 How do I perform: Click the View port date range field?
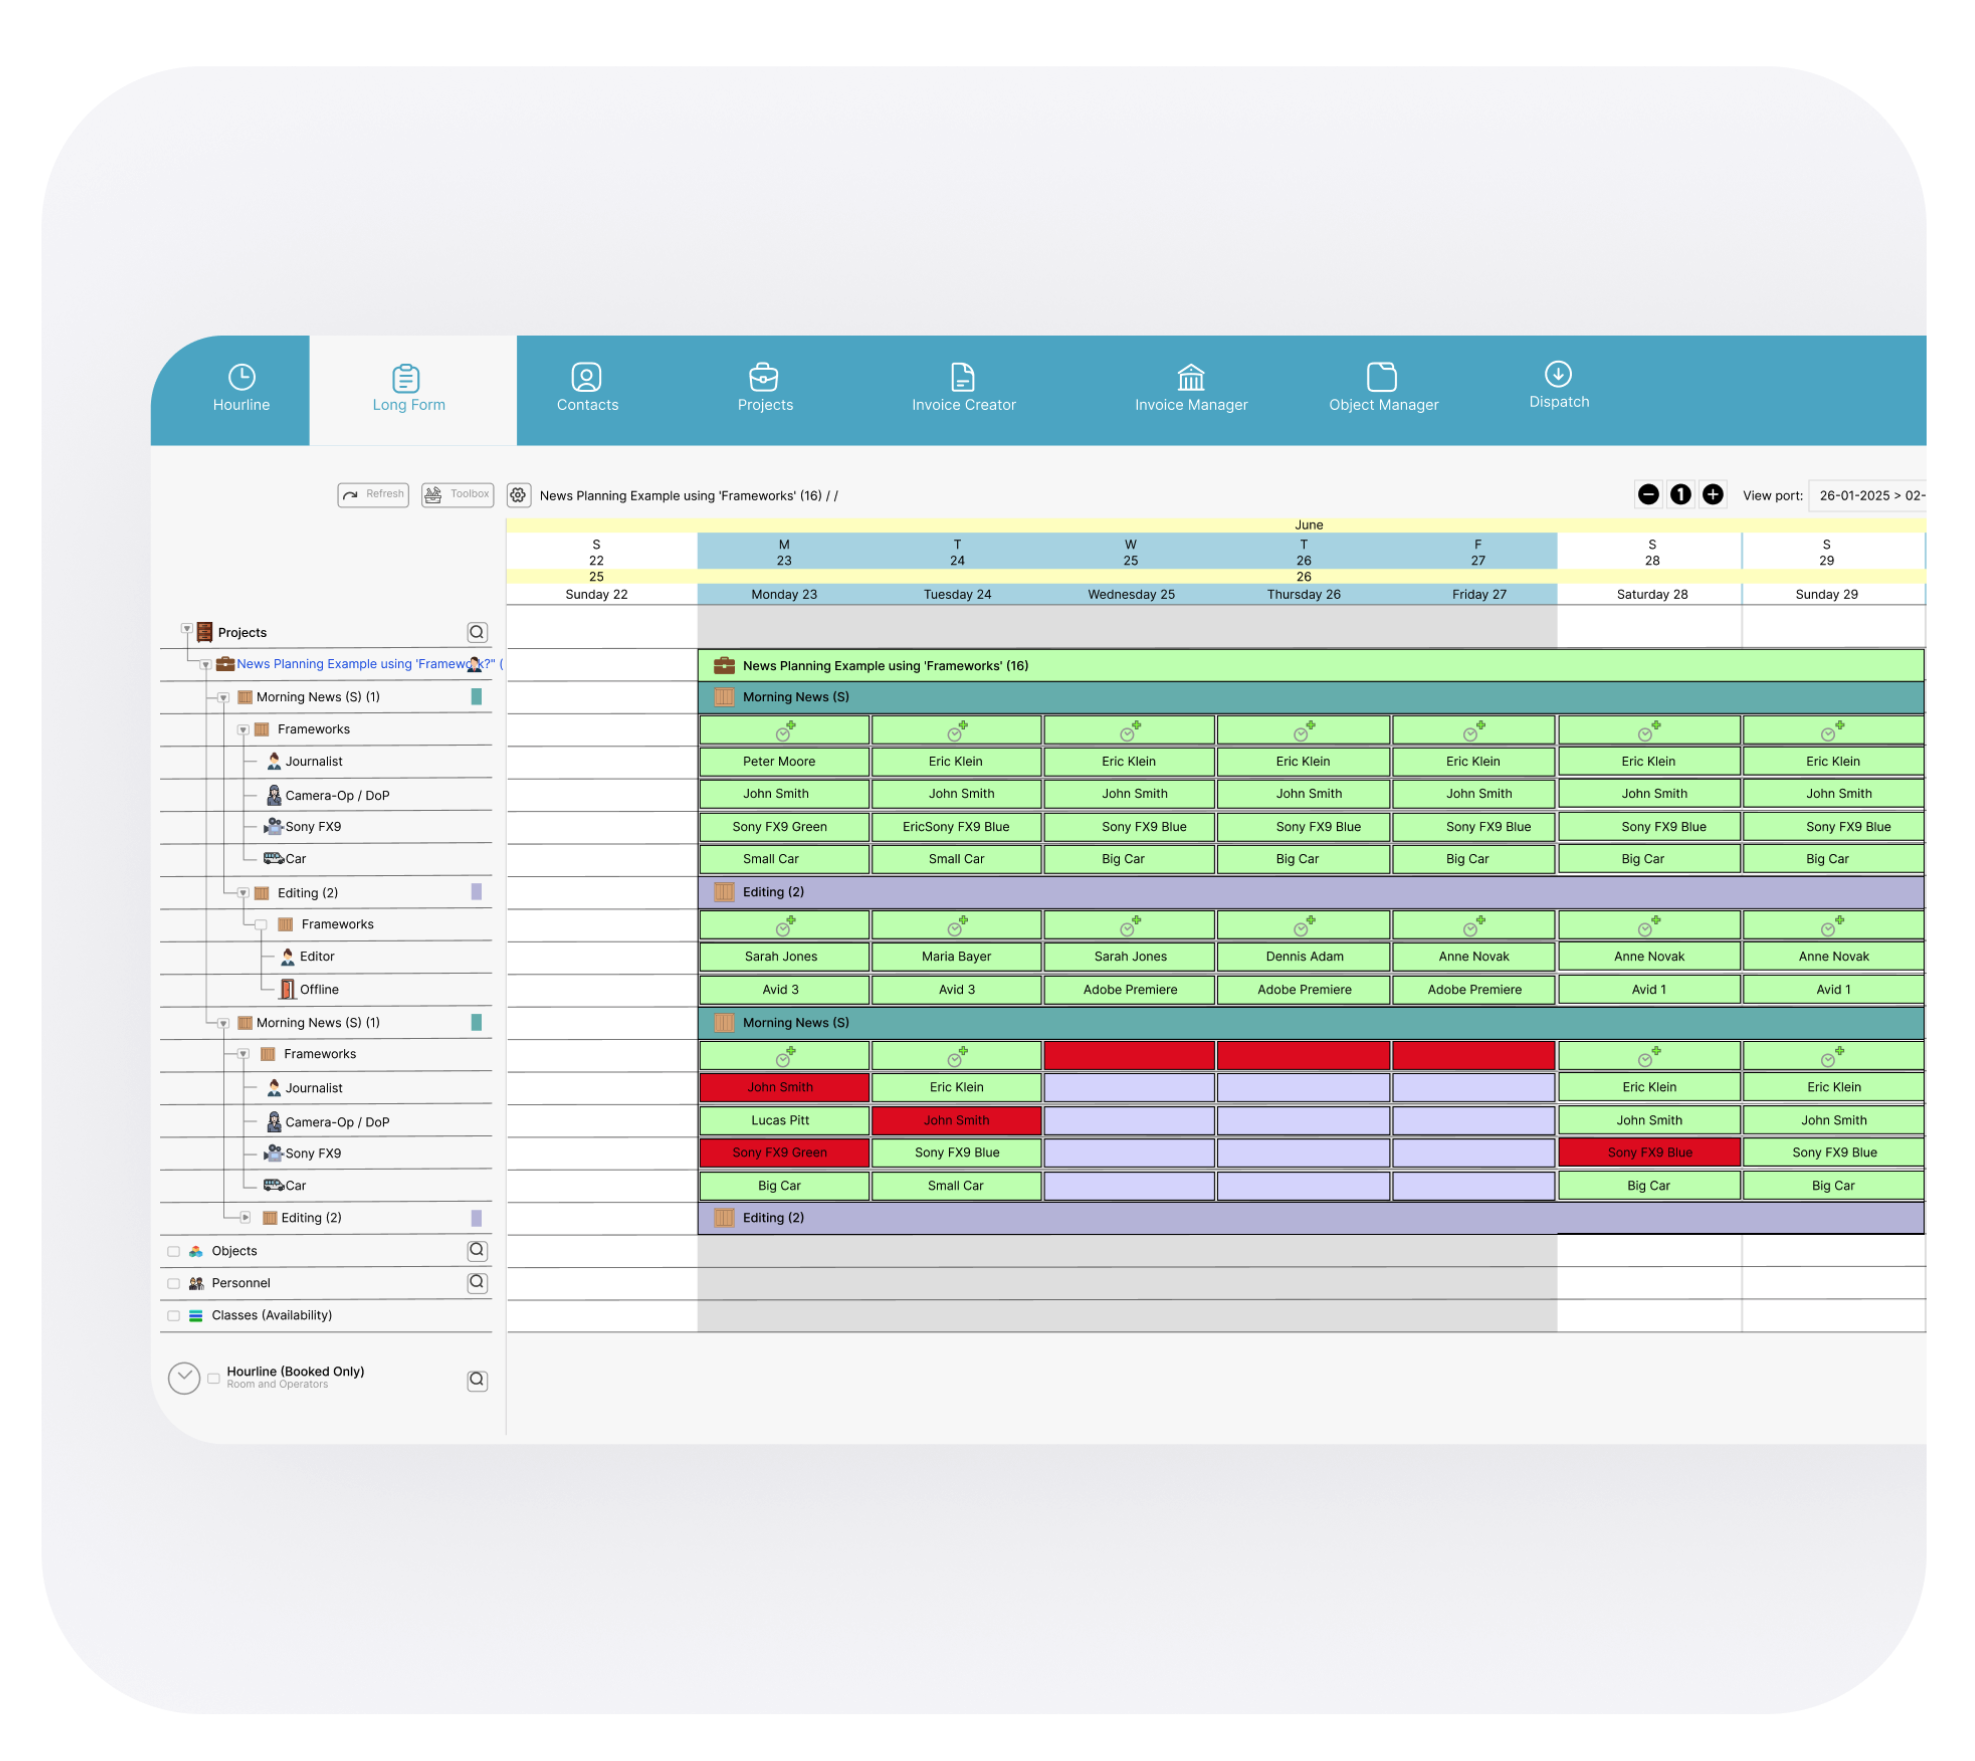click(x=1868, y=496)
